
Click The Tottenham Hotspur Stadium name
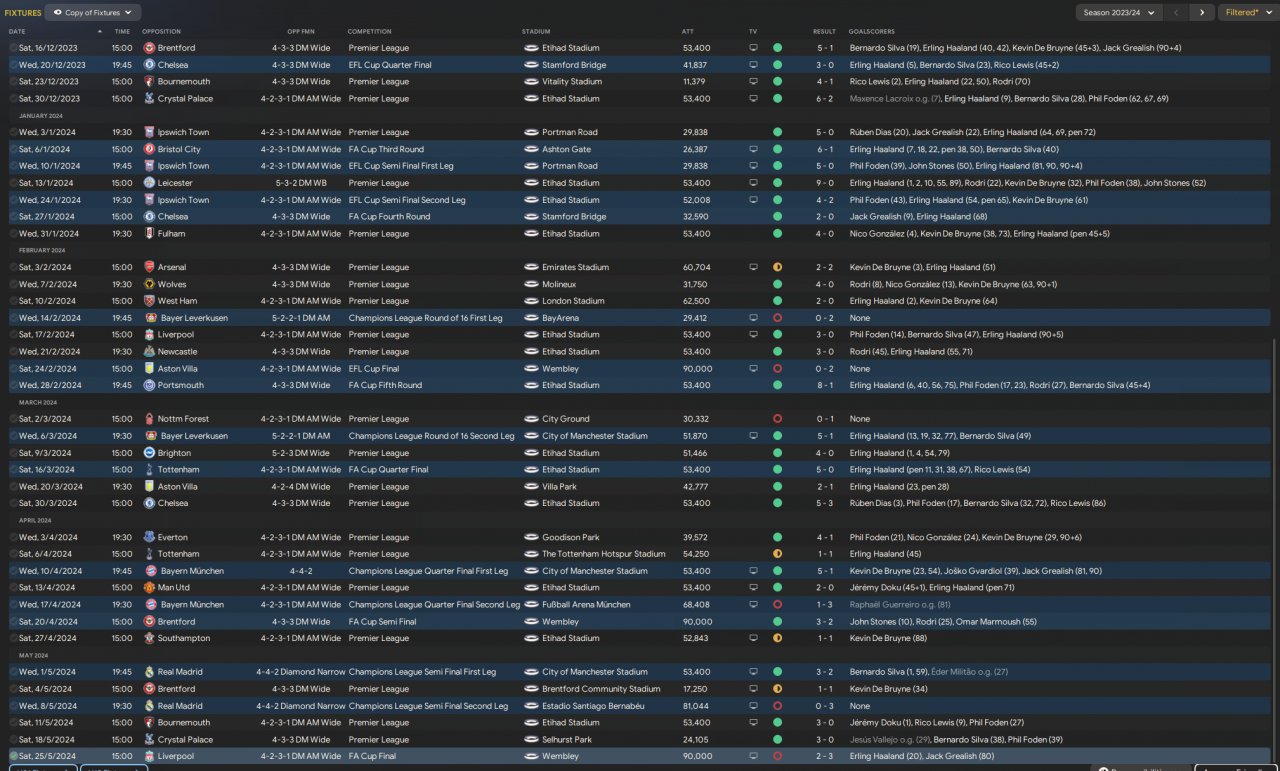(604, 554)
